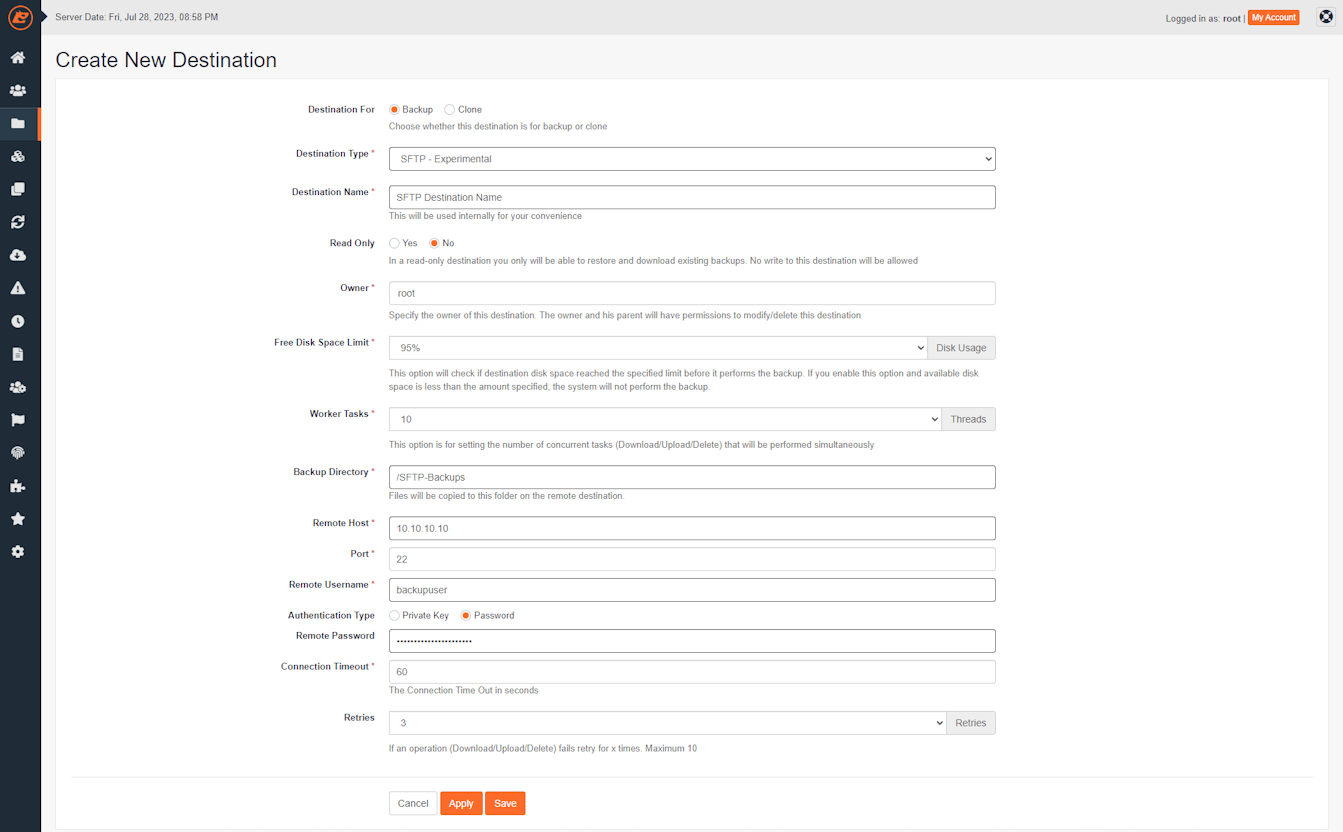Click the 'Logged in as: root' text
Screen dimensions: 1343x832
click(x=1203, y=18)
